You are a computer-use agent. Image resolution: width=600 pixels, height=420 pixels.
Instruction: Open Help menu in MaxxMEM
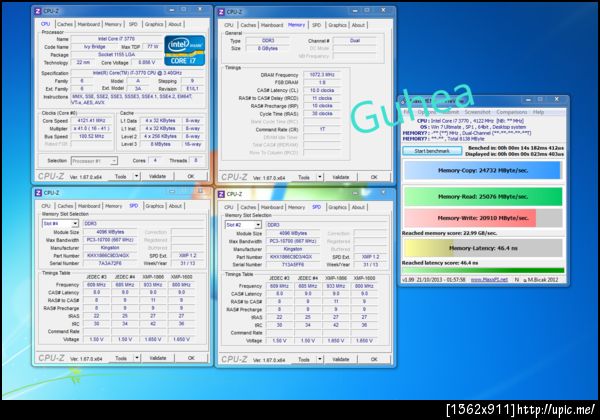[538, 112]
